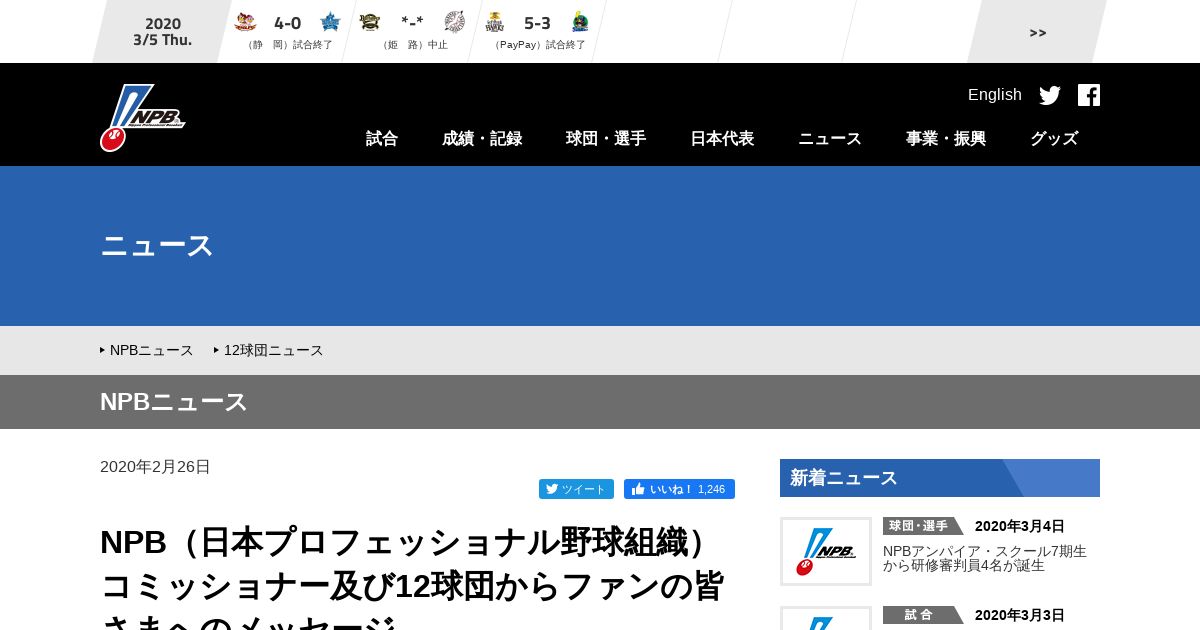Screen dimensions: 1200x630
Task: Click the ニュース title in blue banner
Action: (157, 246)
